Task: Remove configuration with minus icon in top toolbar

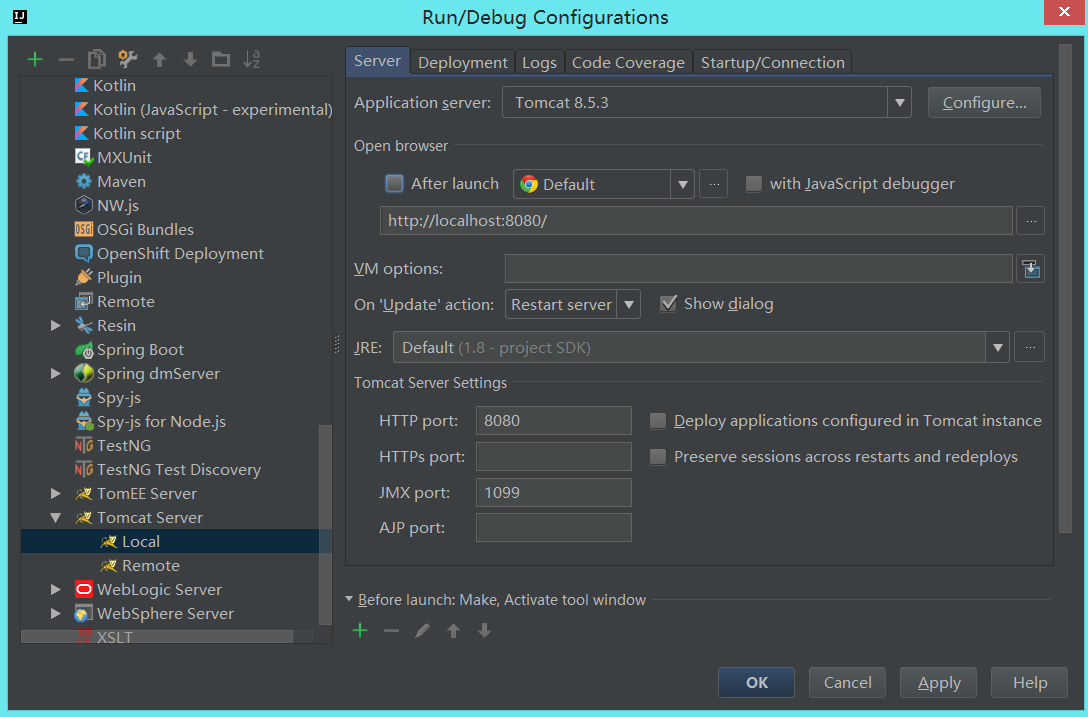Action: [66, 60]
